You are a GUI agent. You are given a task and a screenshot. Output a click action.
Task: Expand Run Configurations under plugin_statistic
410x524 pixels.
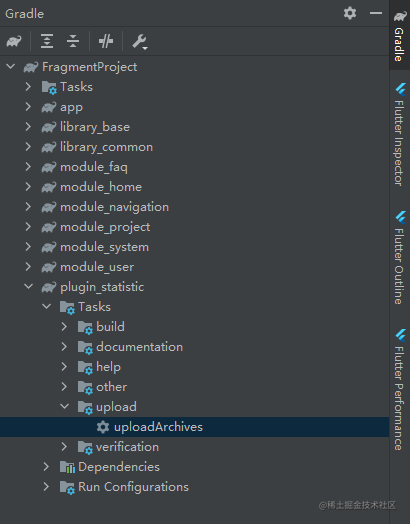[46, 487]
